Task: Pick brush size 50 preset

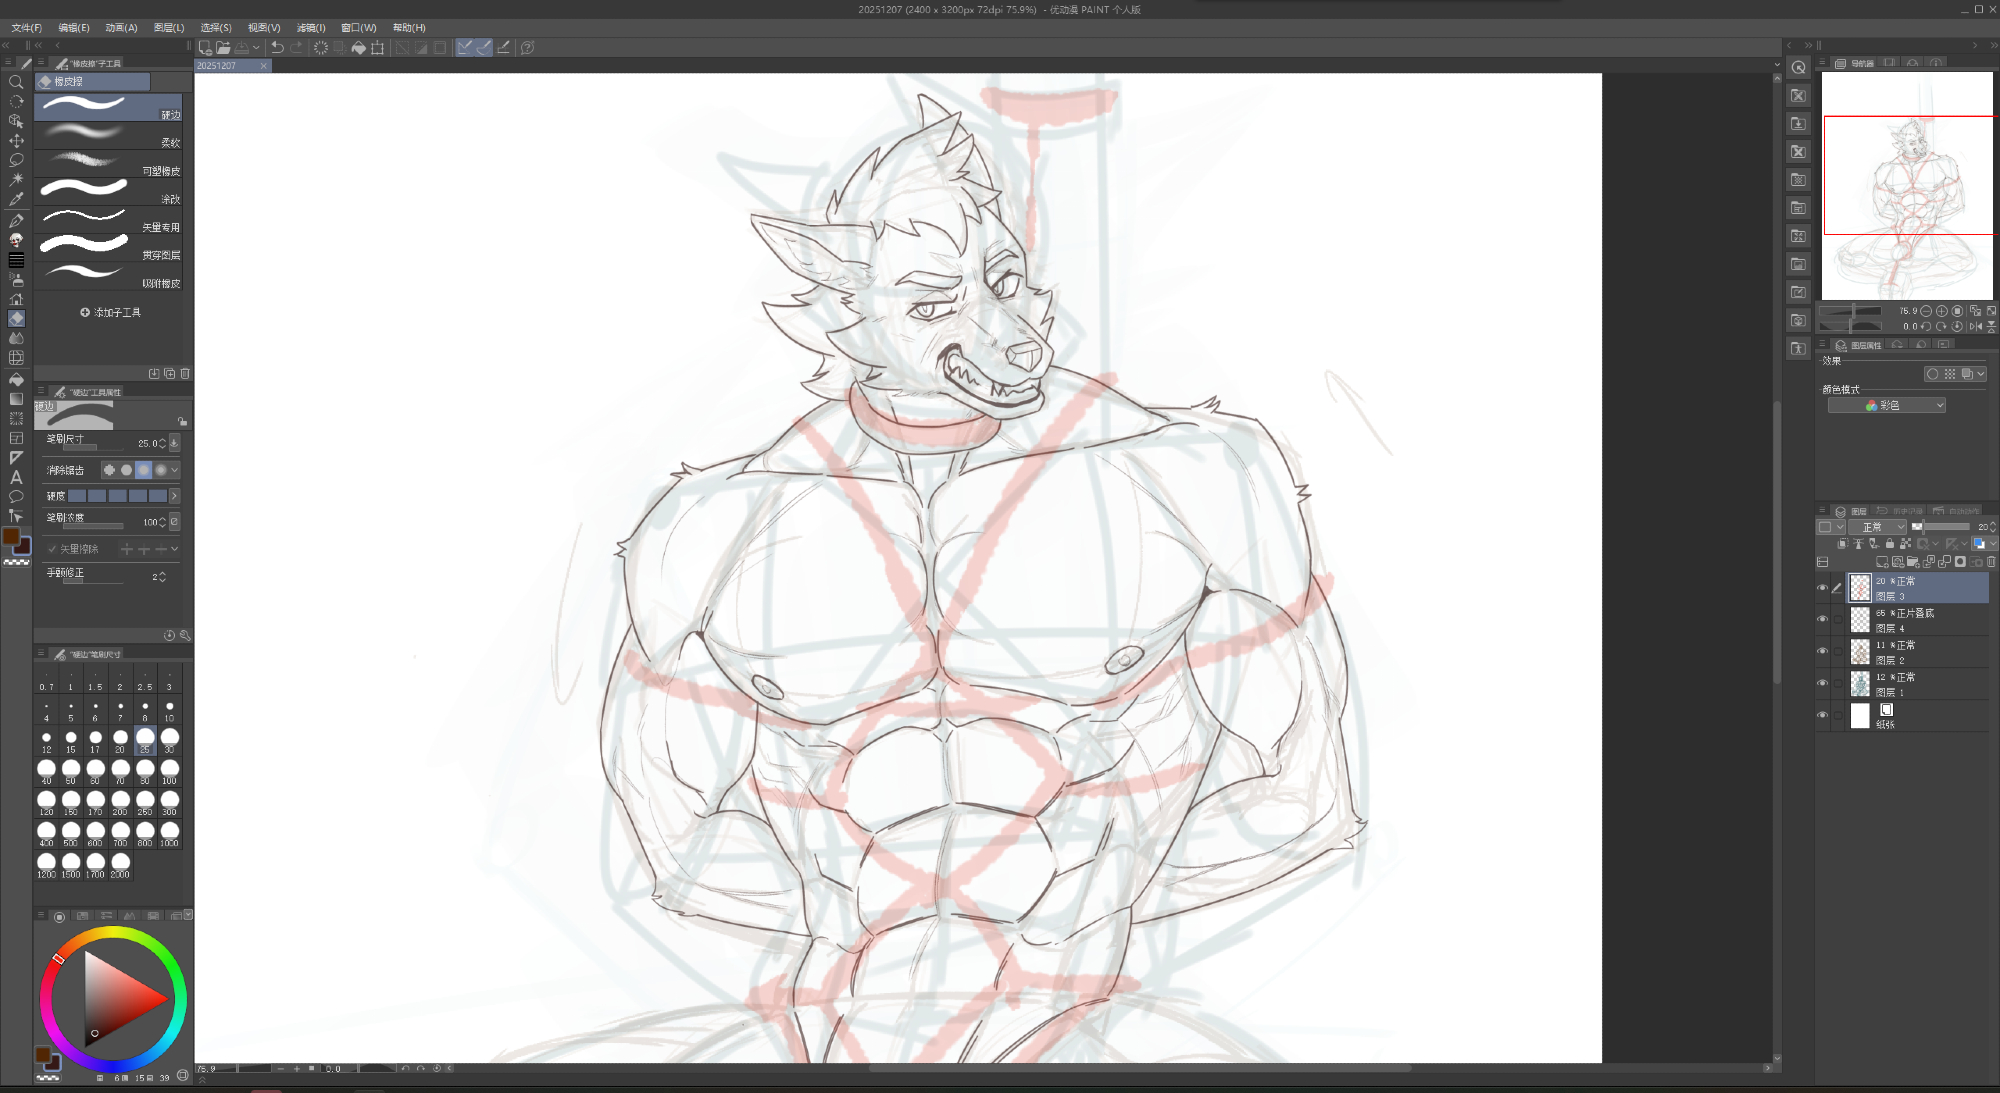Action: [x=71, y=771]
